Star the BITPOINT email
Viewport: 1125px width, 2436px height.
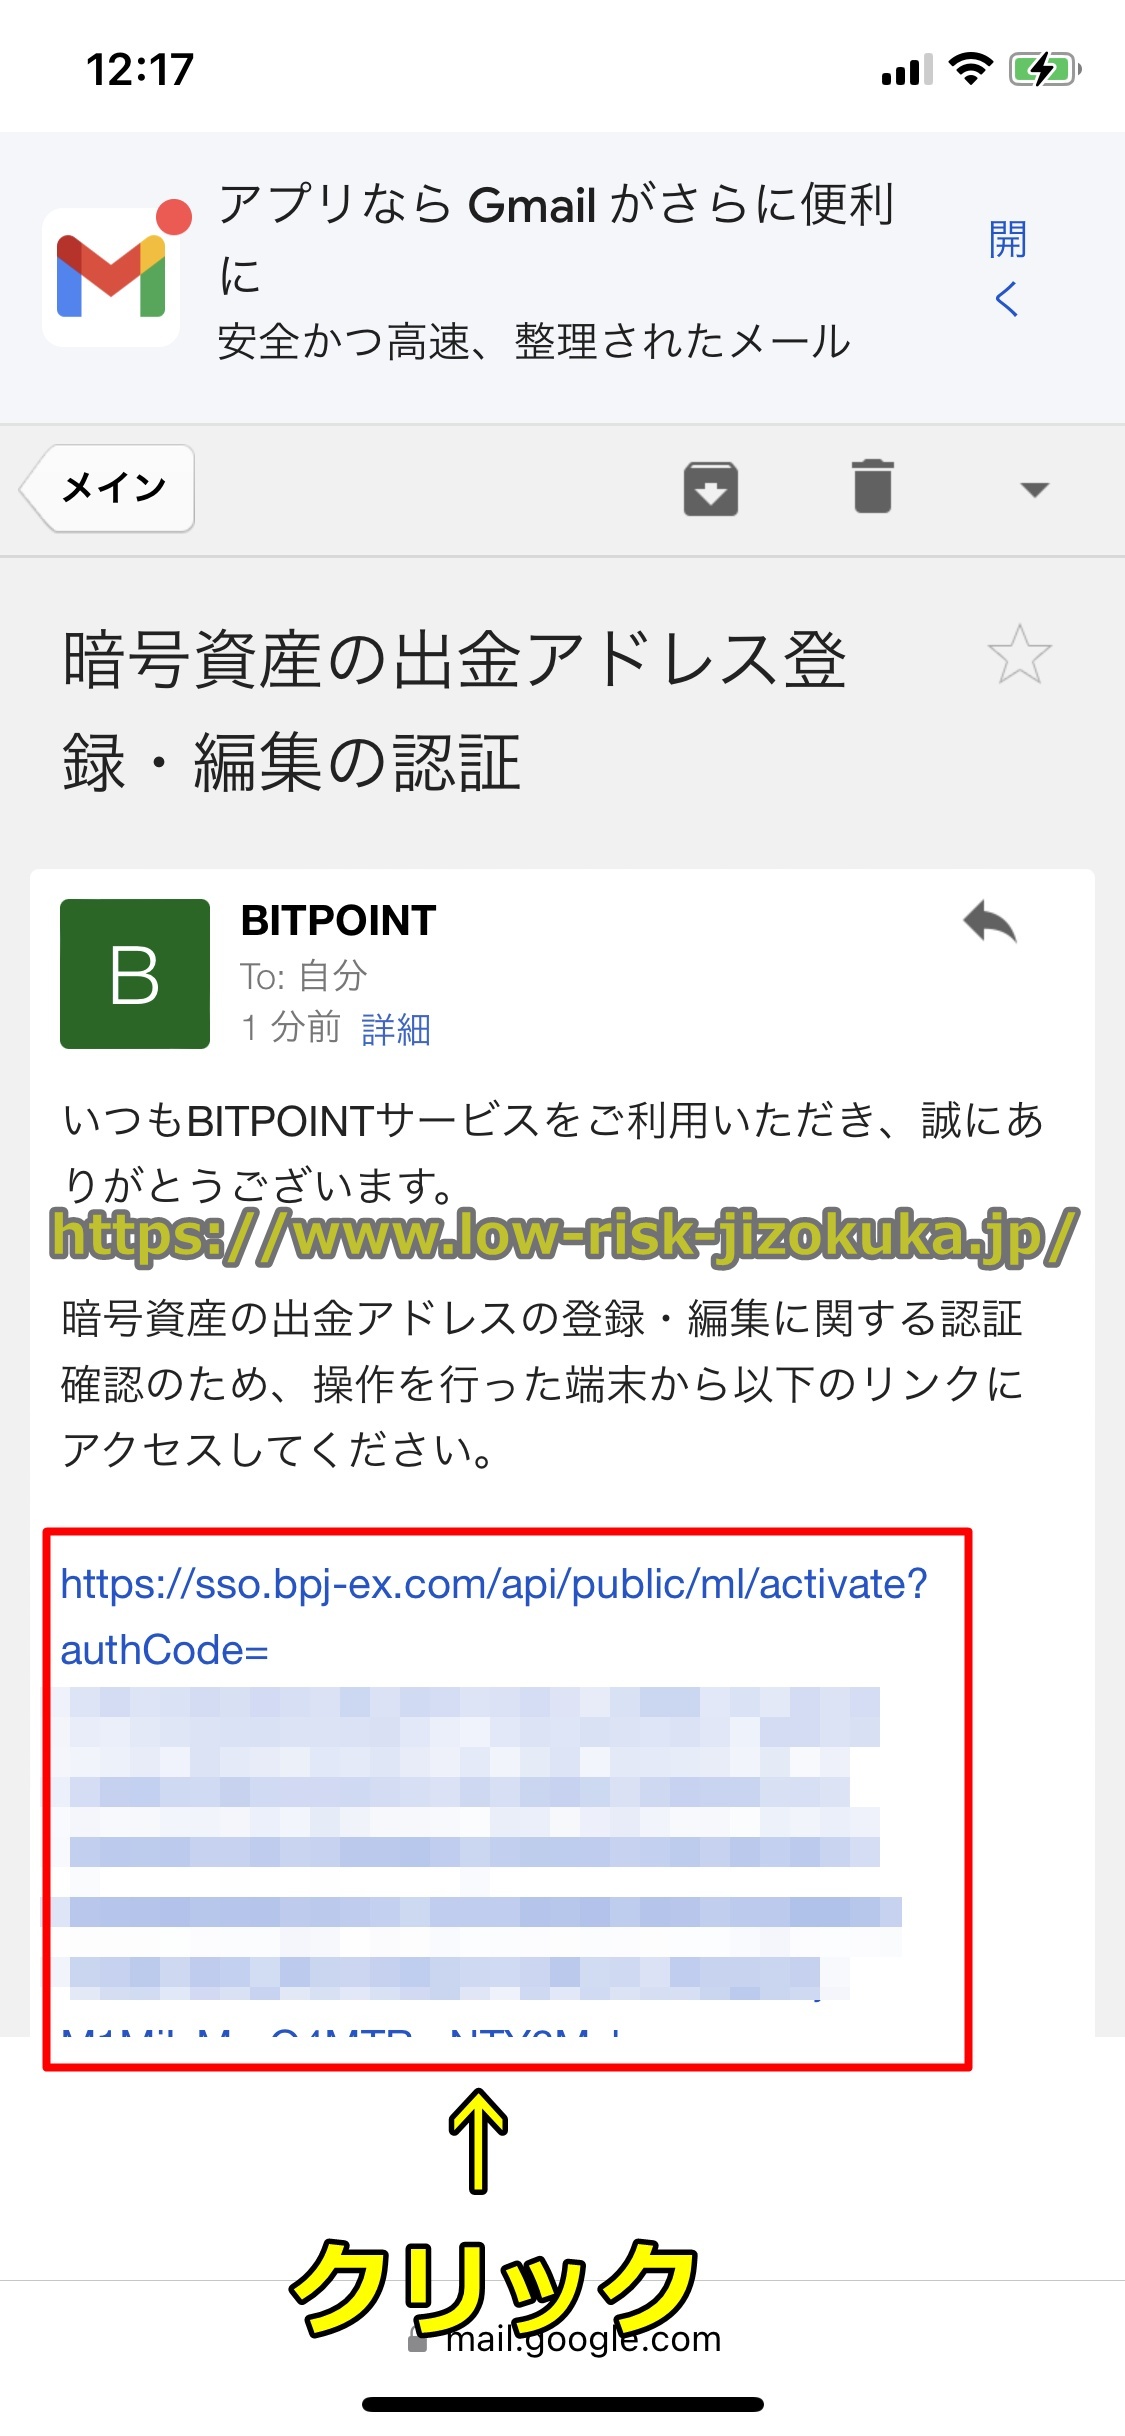tap(1019, 655)
